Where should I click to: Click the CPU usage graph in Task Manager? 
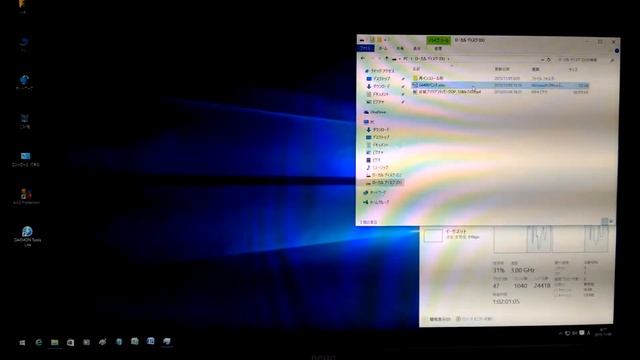coord(551,239)
